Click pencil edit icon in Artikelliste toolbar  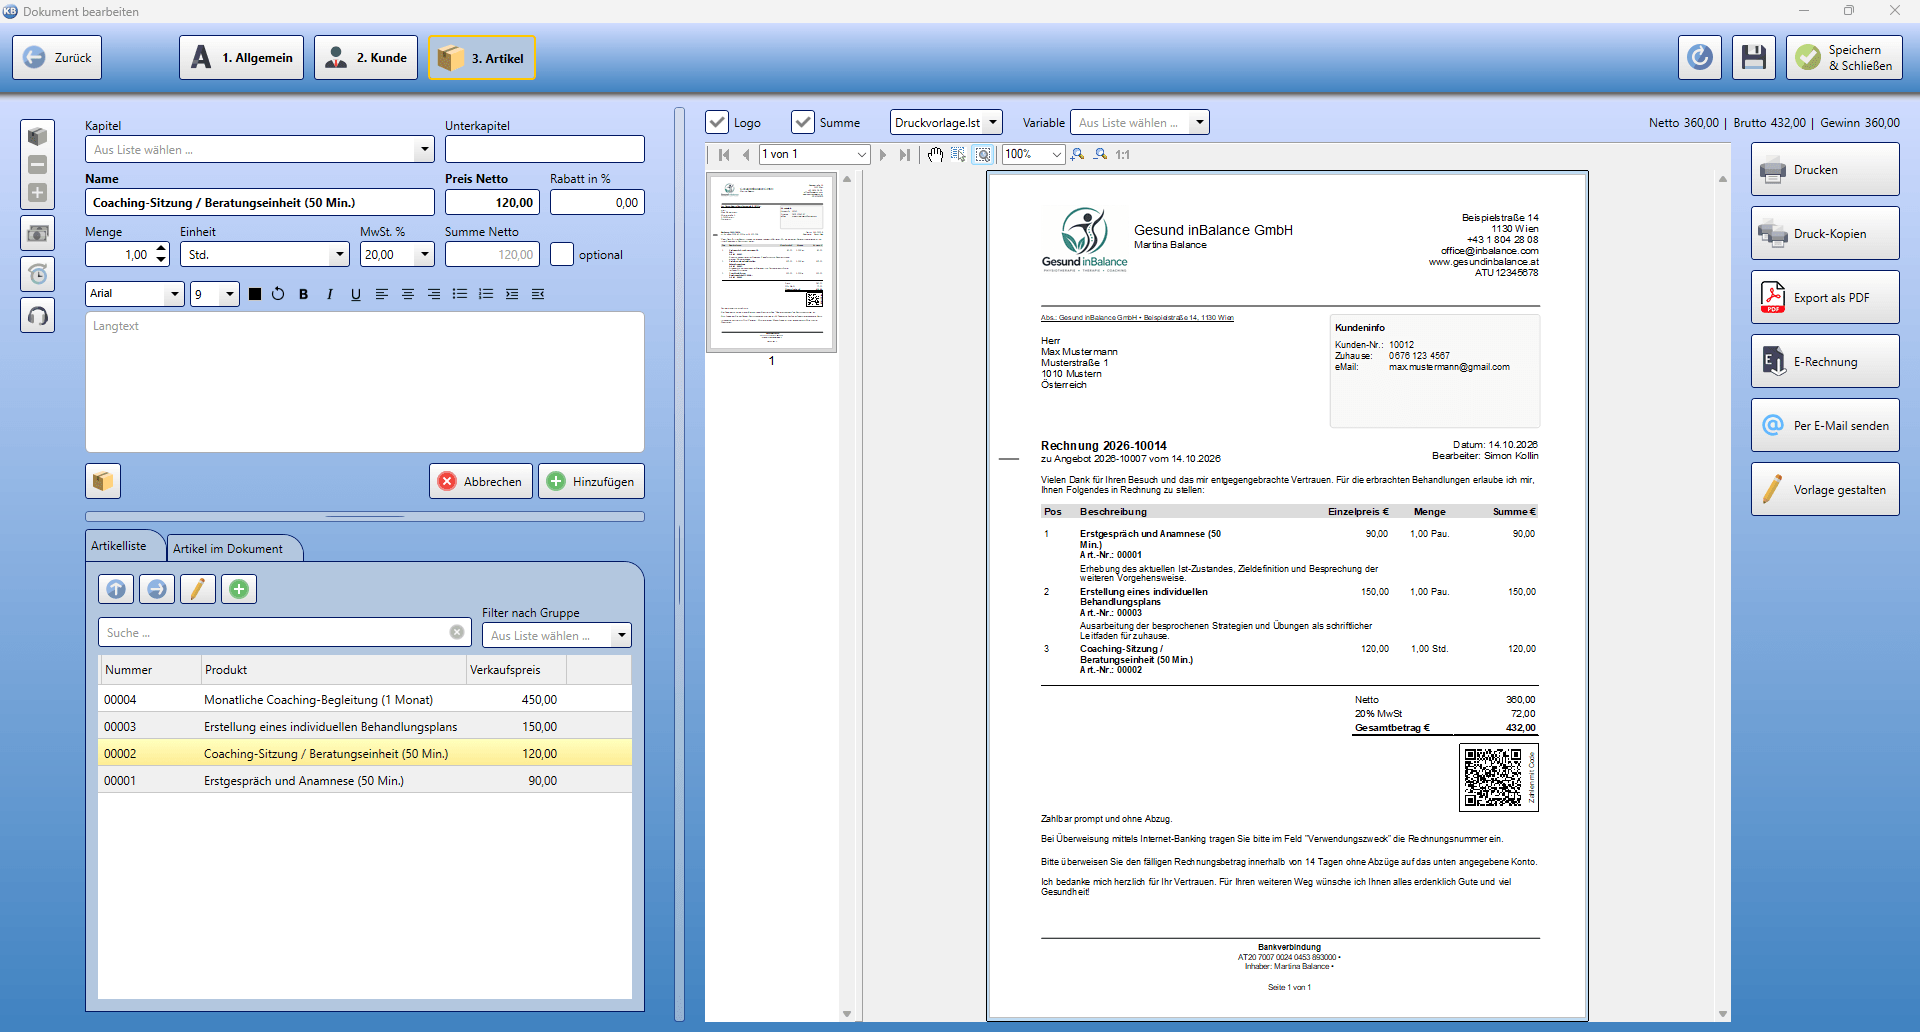coord(197,589)
